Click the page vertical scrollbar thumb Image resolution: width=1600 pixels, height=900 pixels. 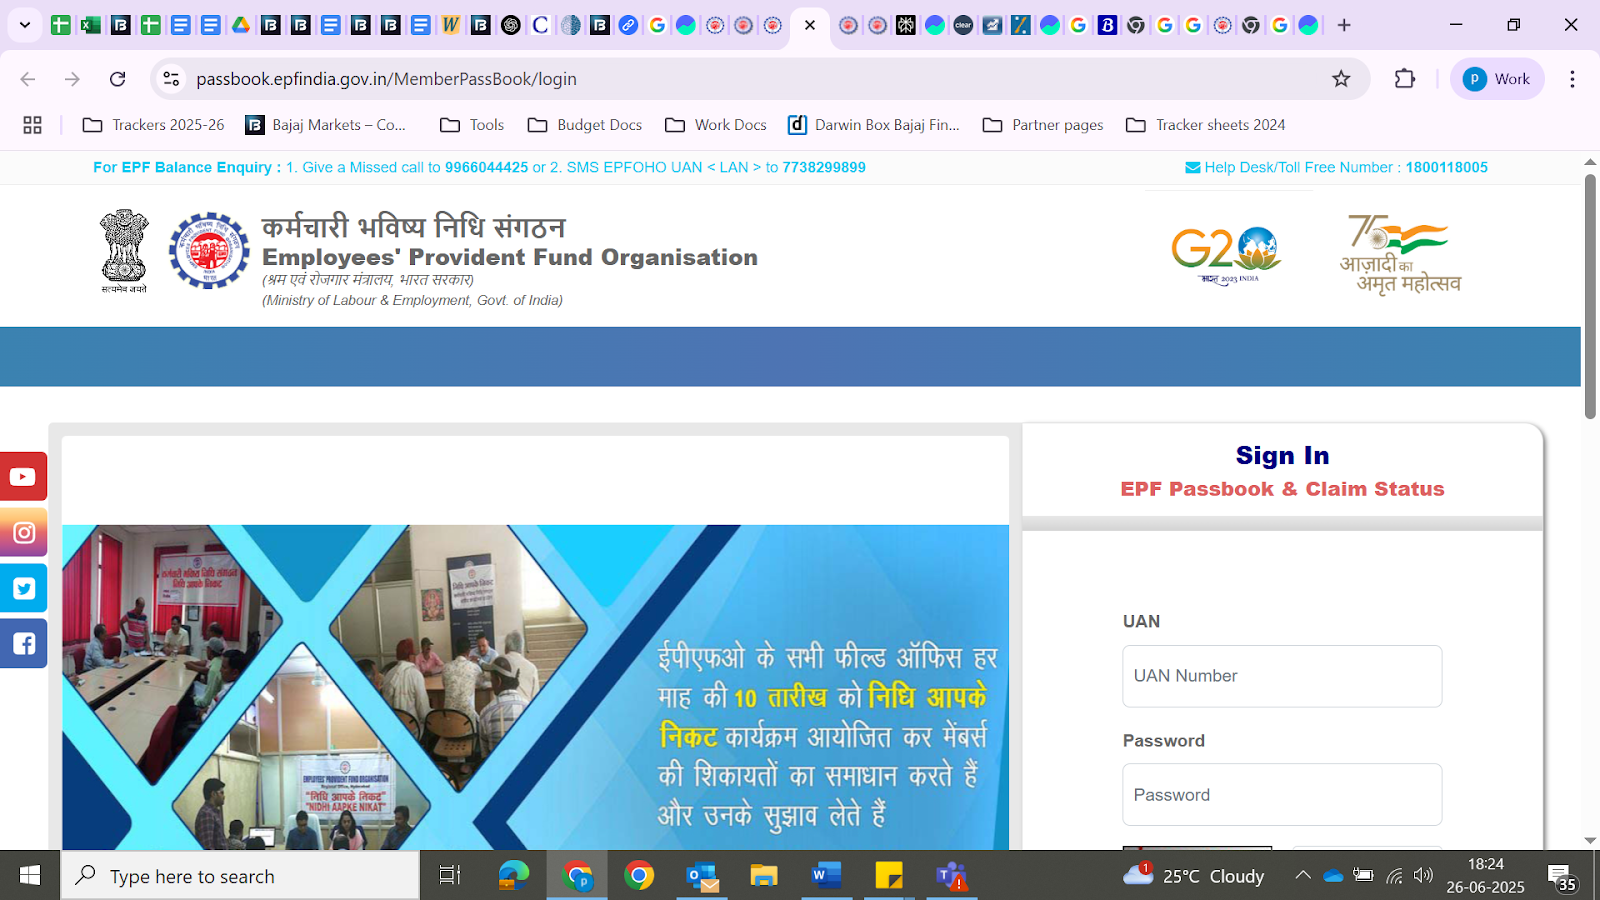1590,296
